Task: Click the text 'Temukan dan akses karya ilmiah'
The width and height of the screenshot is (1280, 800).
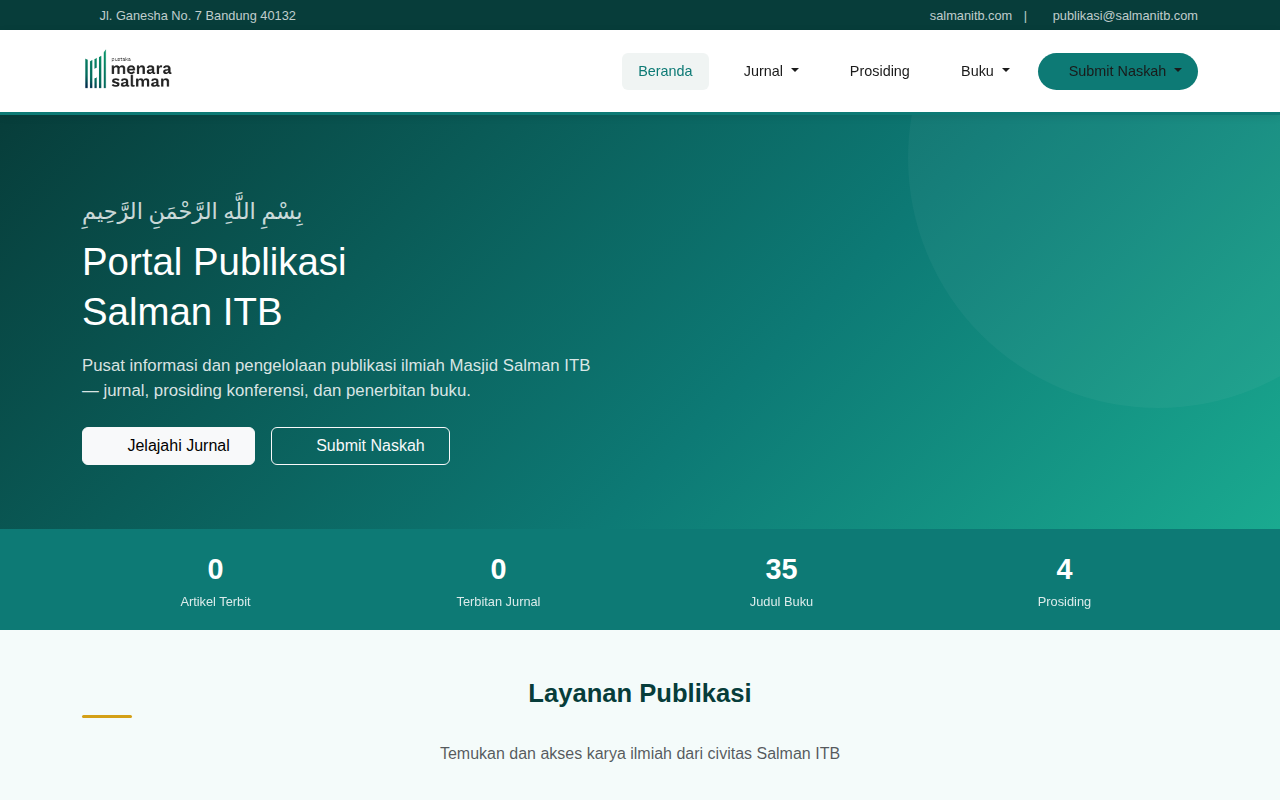Action: [640, 753]
